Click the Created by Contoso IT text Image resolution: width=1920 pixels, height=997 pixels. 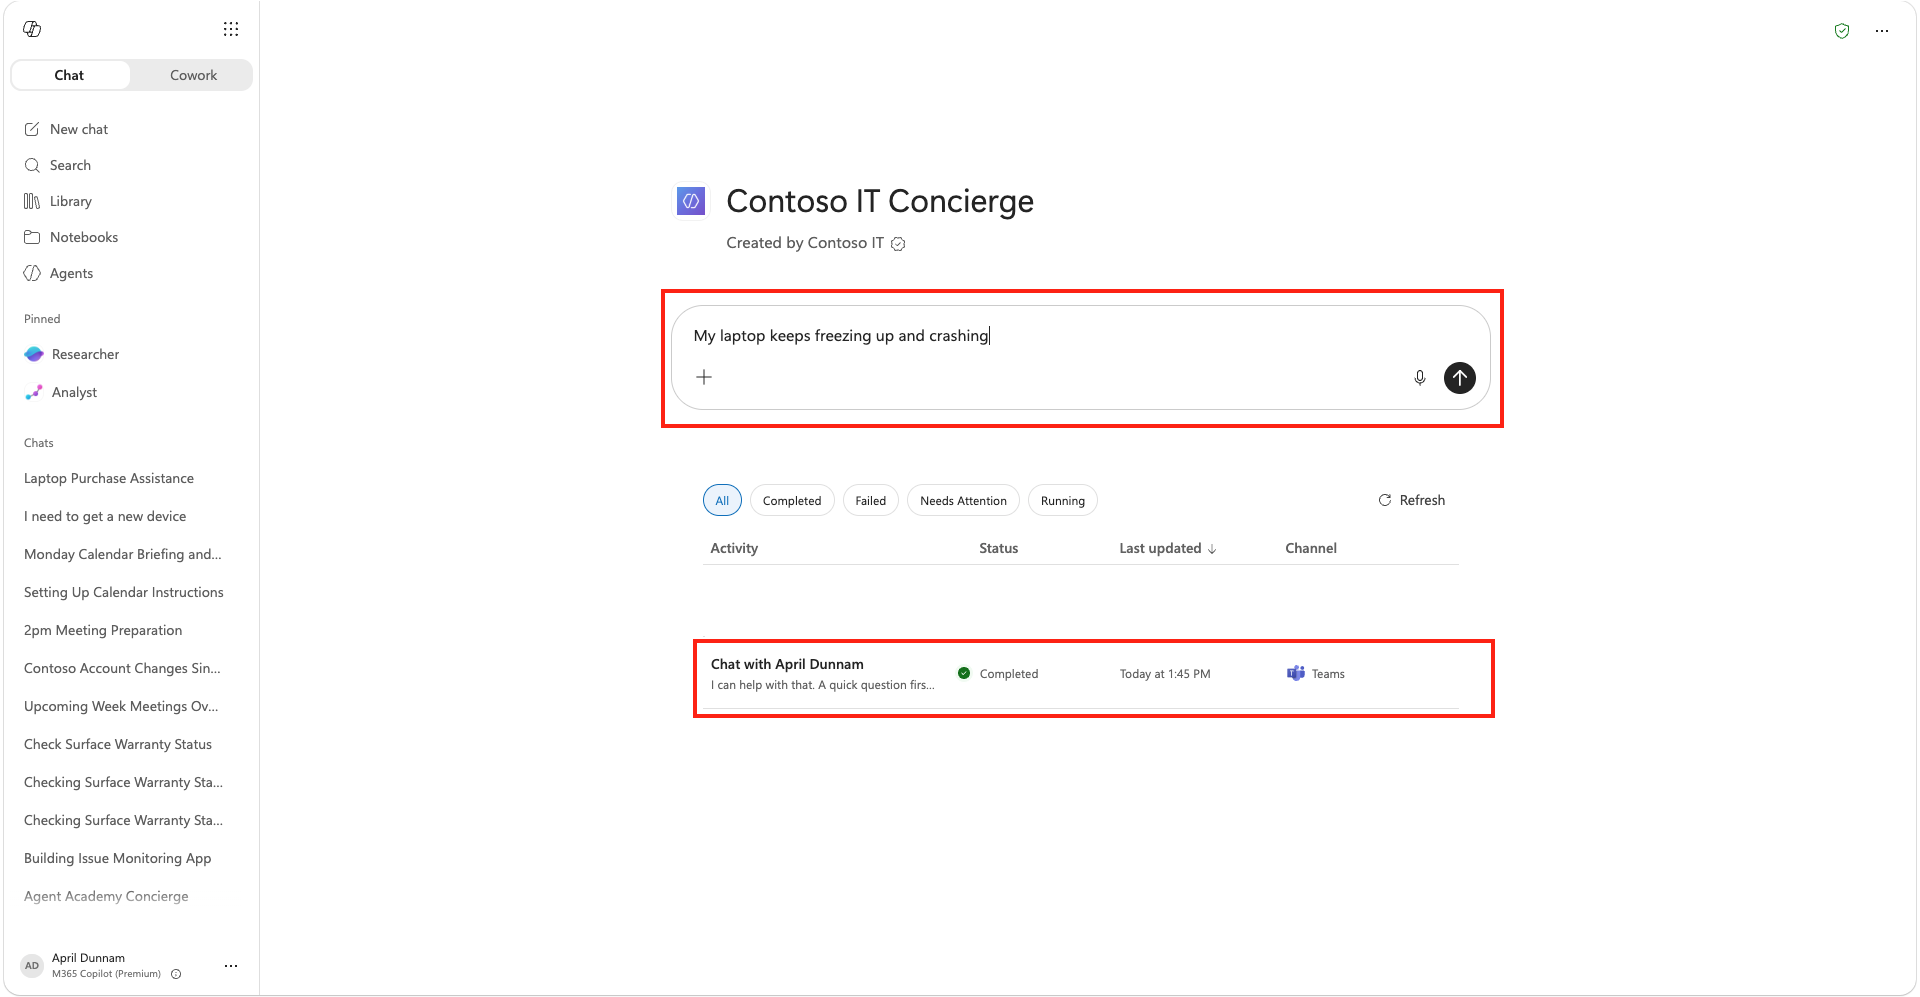coord(805,243)
